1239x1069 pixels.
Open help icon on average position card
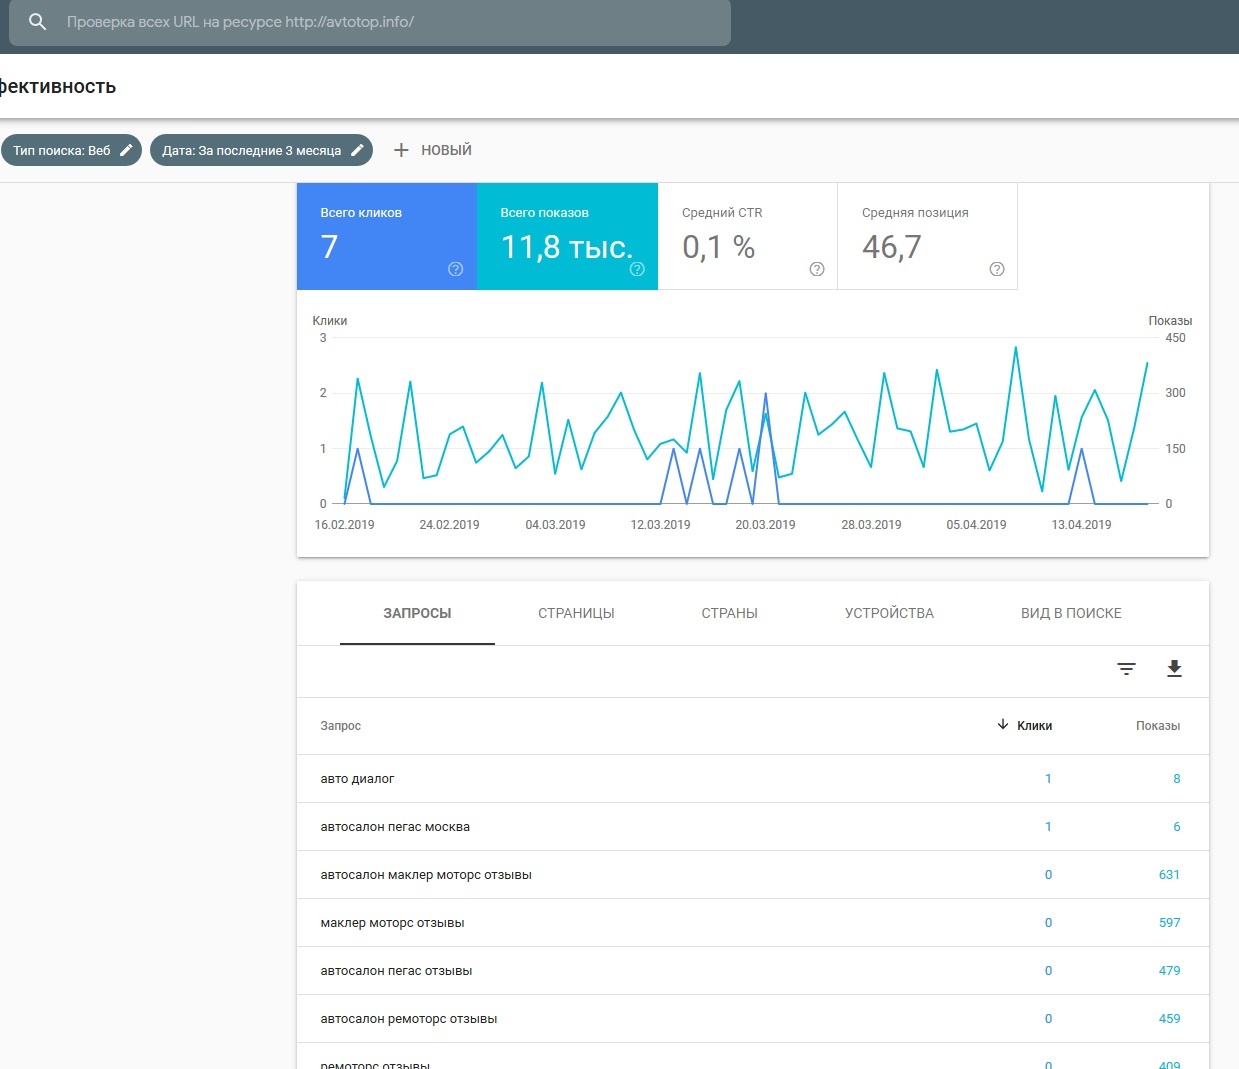click(997, 269)
